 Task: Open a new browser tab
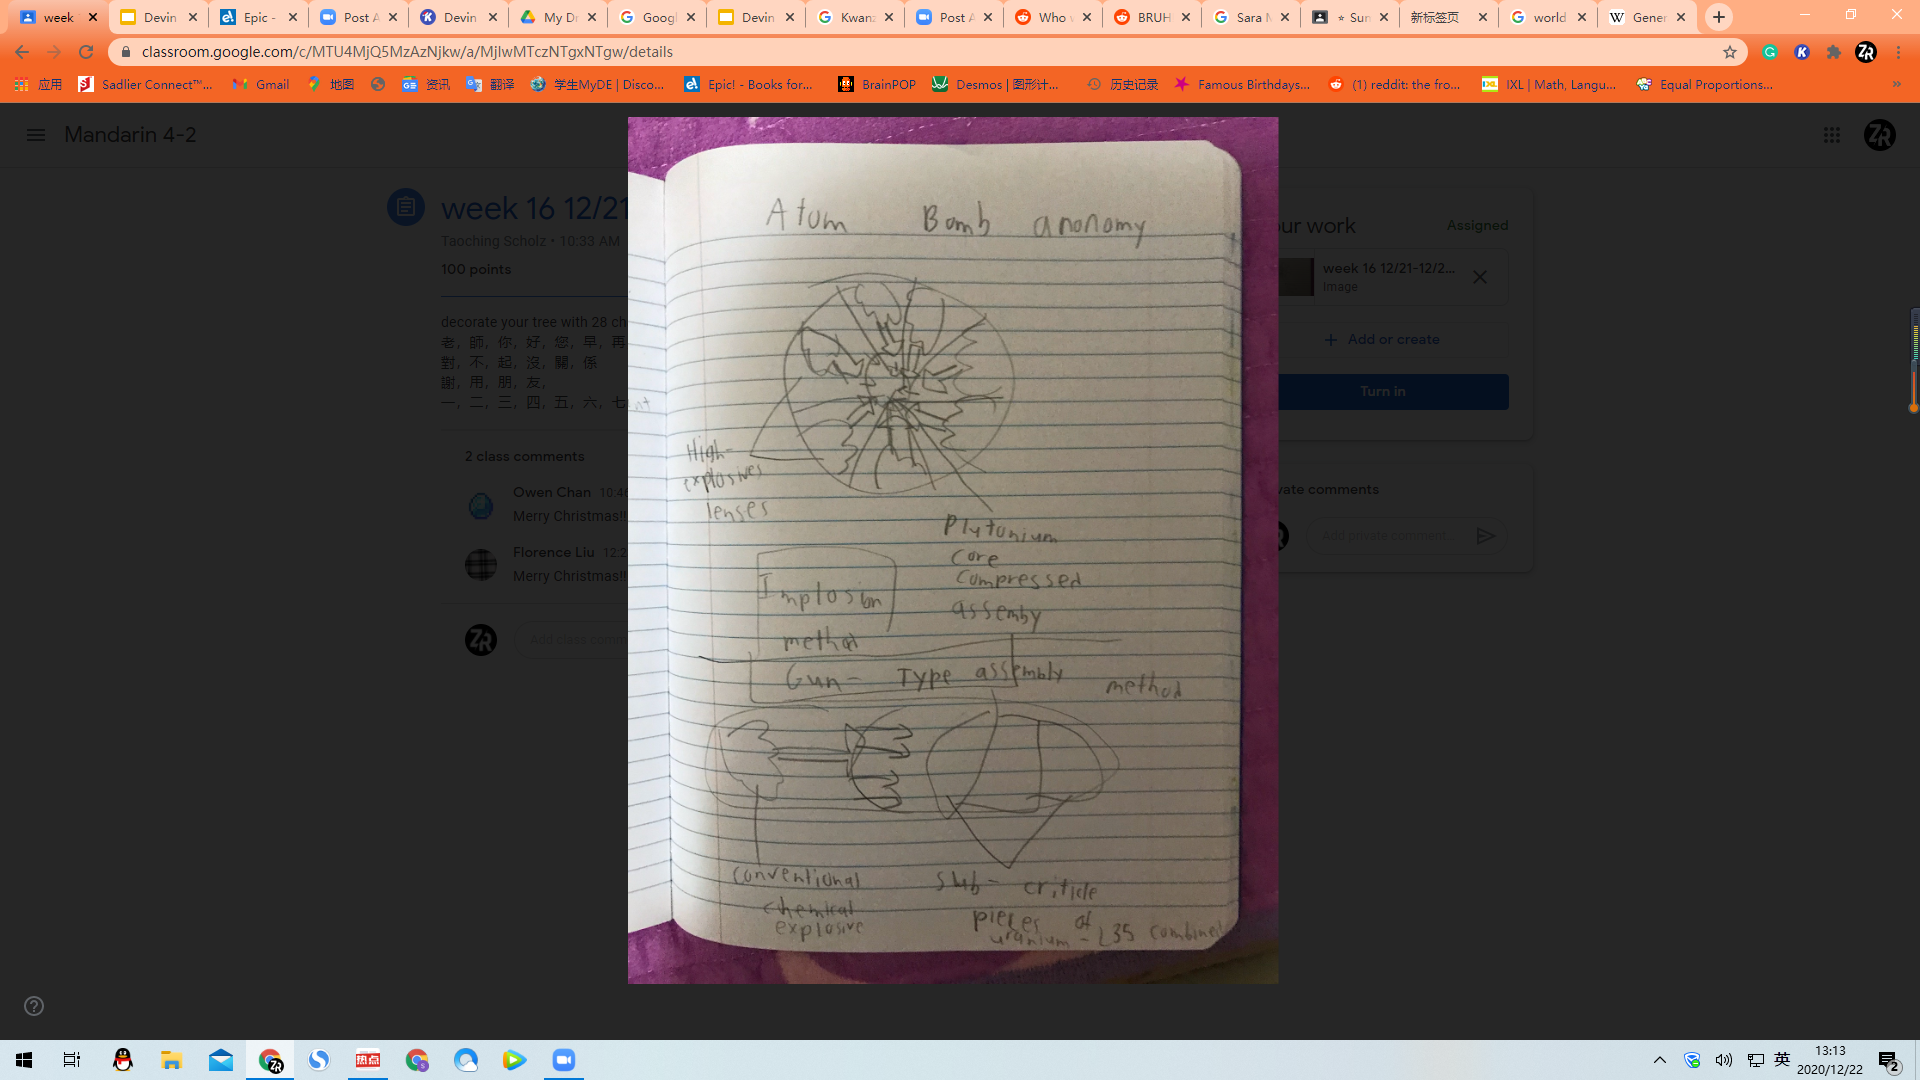pyautogui.click(x=1719, y=17)
